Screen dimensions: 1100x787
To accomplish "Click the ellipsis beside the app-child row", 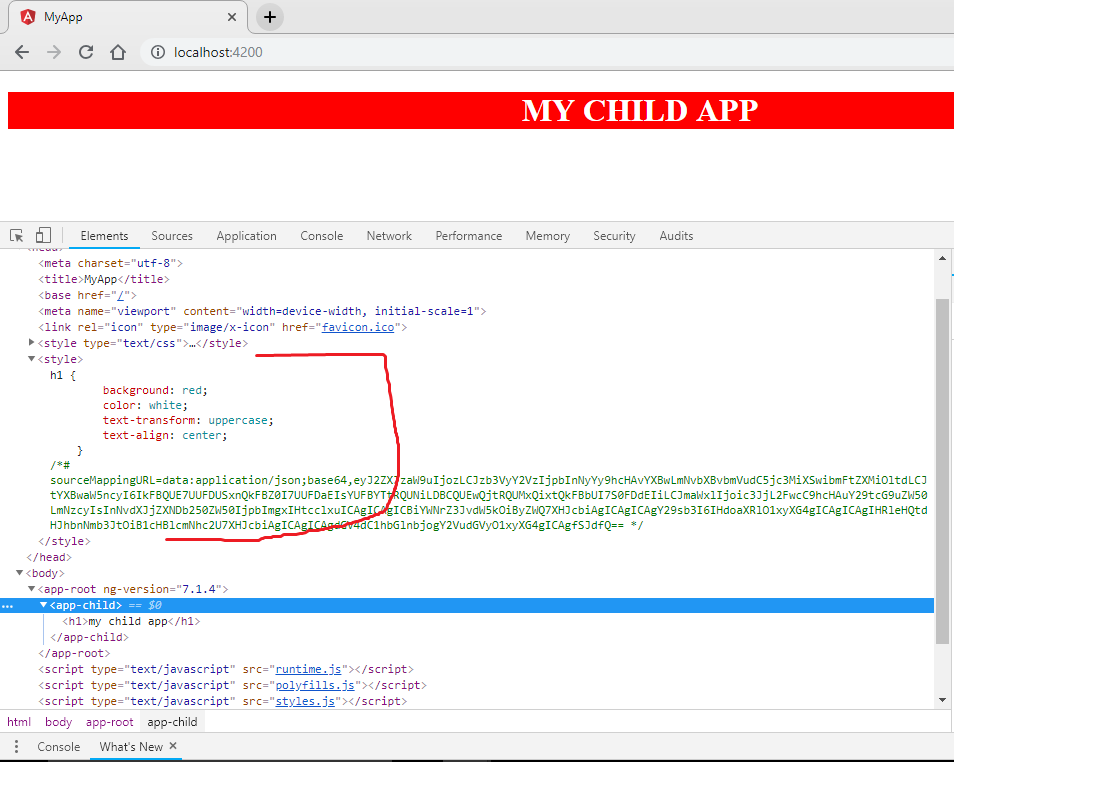I will [x=8, y=605].
